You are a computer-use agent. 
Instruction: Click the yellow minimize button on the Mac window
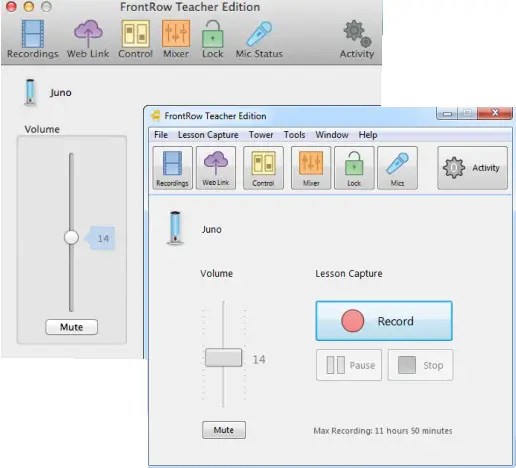tap(29, 6)
